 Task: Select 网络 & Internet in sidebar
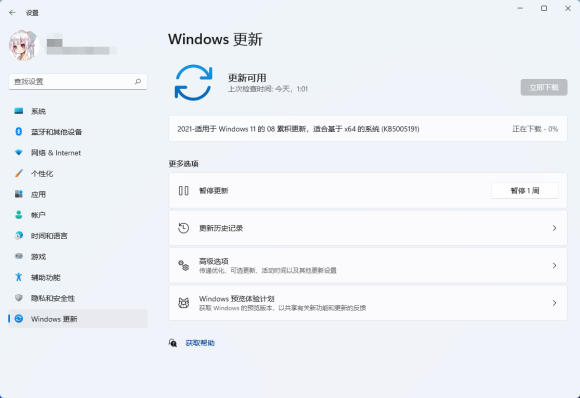click(78, 152)
